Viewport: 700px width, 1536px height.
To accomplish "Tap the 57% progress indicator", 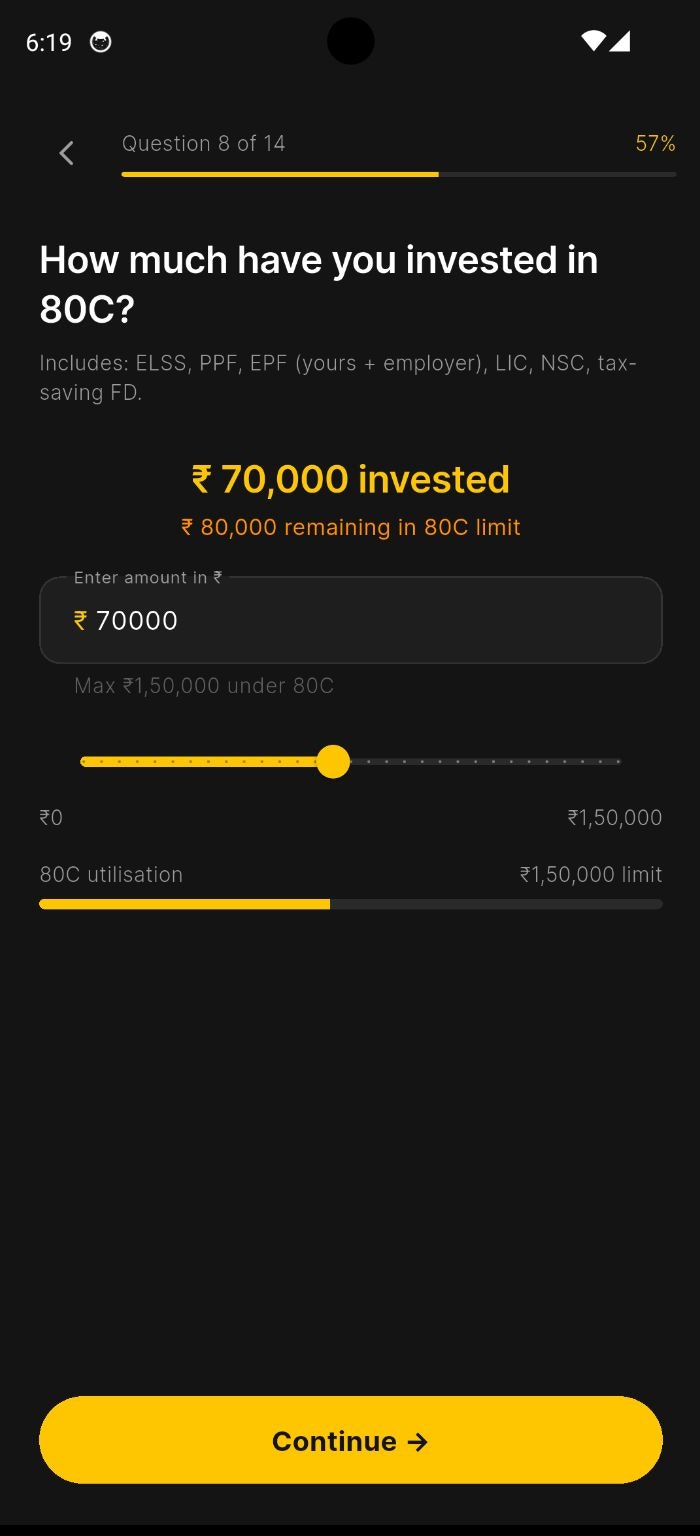I will pyautogui.click(x=655, y=144).
